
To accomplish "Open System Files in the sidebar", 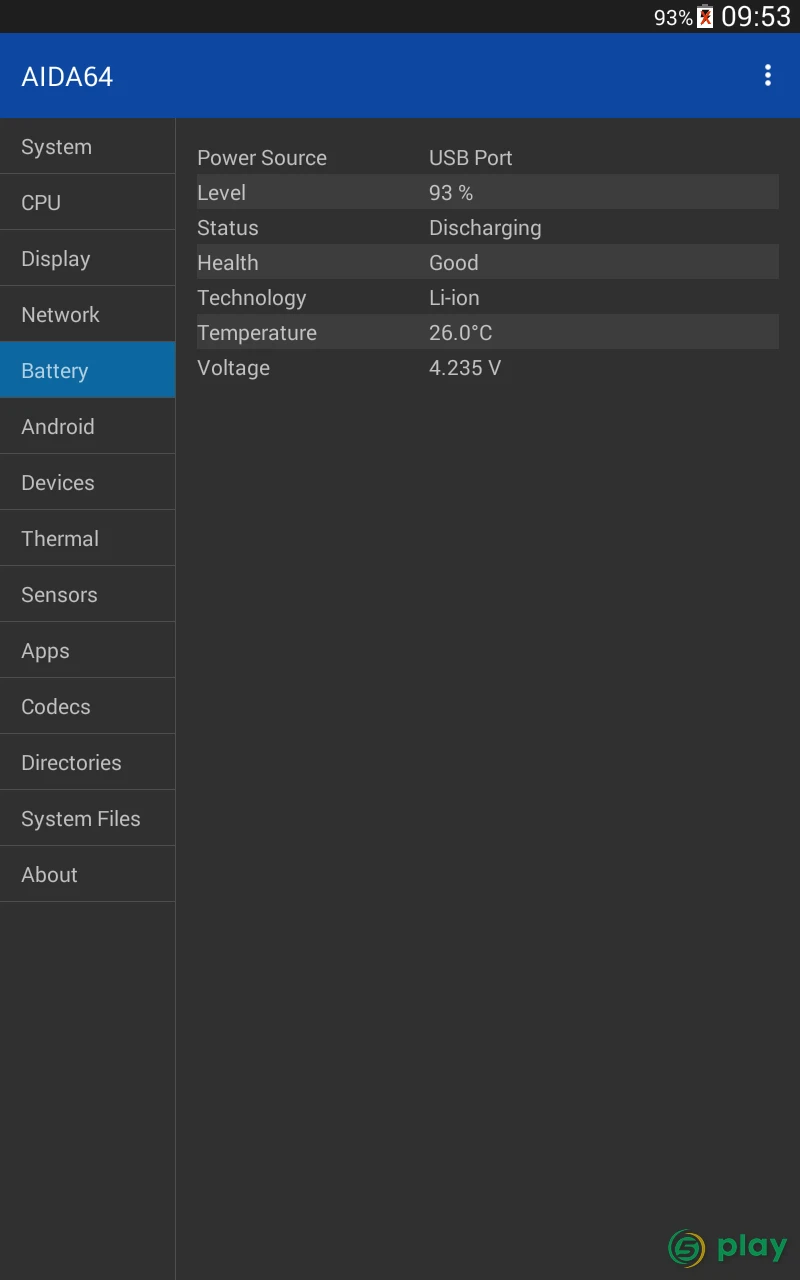I will point(87,819).
